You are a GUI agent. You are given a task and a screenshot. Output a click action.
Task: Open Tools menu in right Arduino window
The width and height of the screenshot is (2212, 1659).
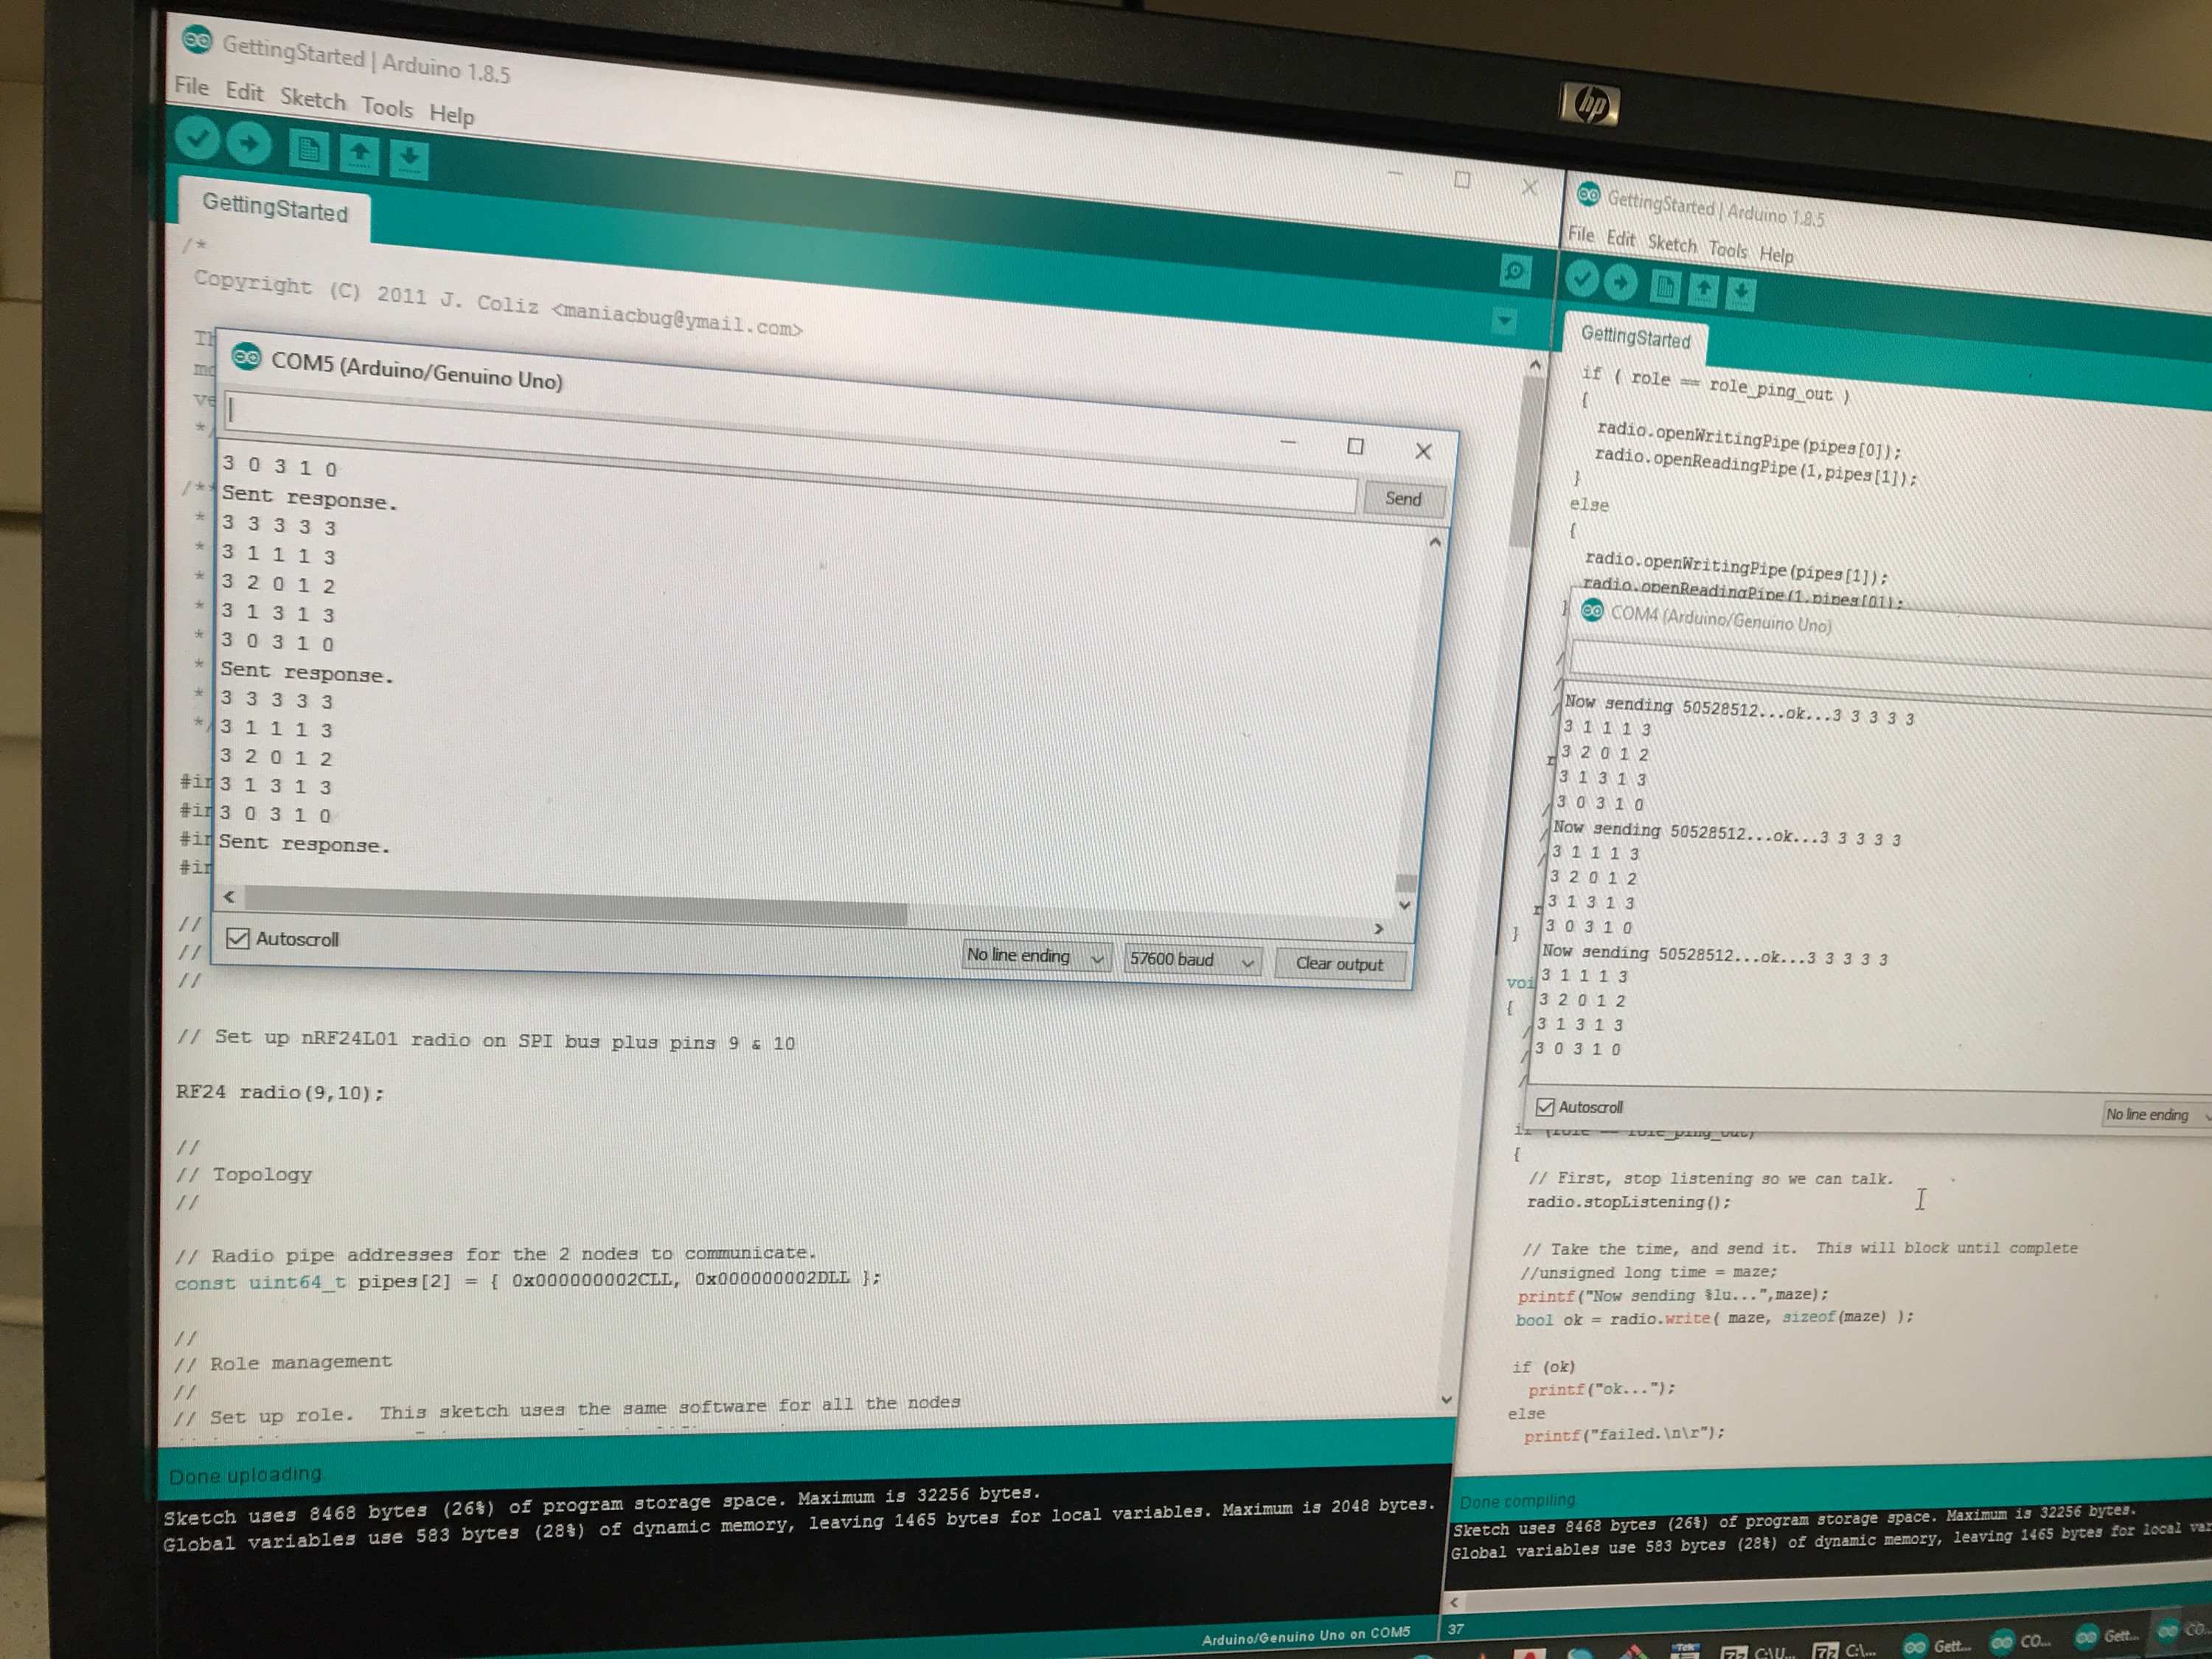[1727, 249]
